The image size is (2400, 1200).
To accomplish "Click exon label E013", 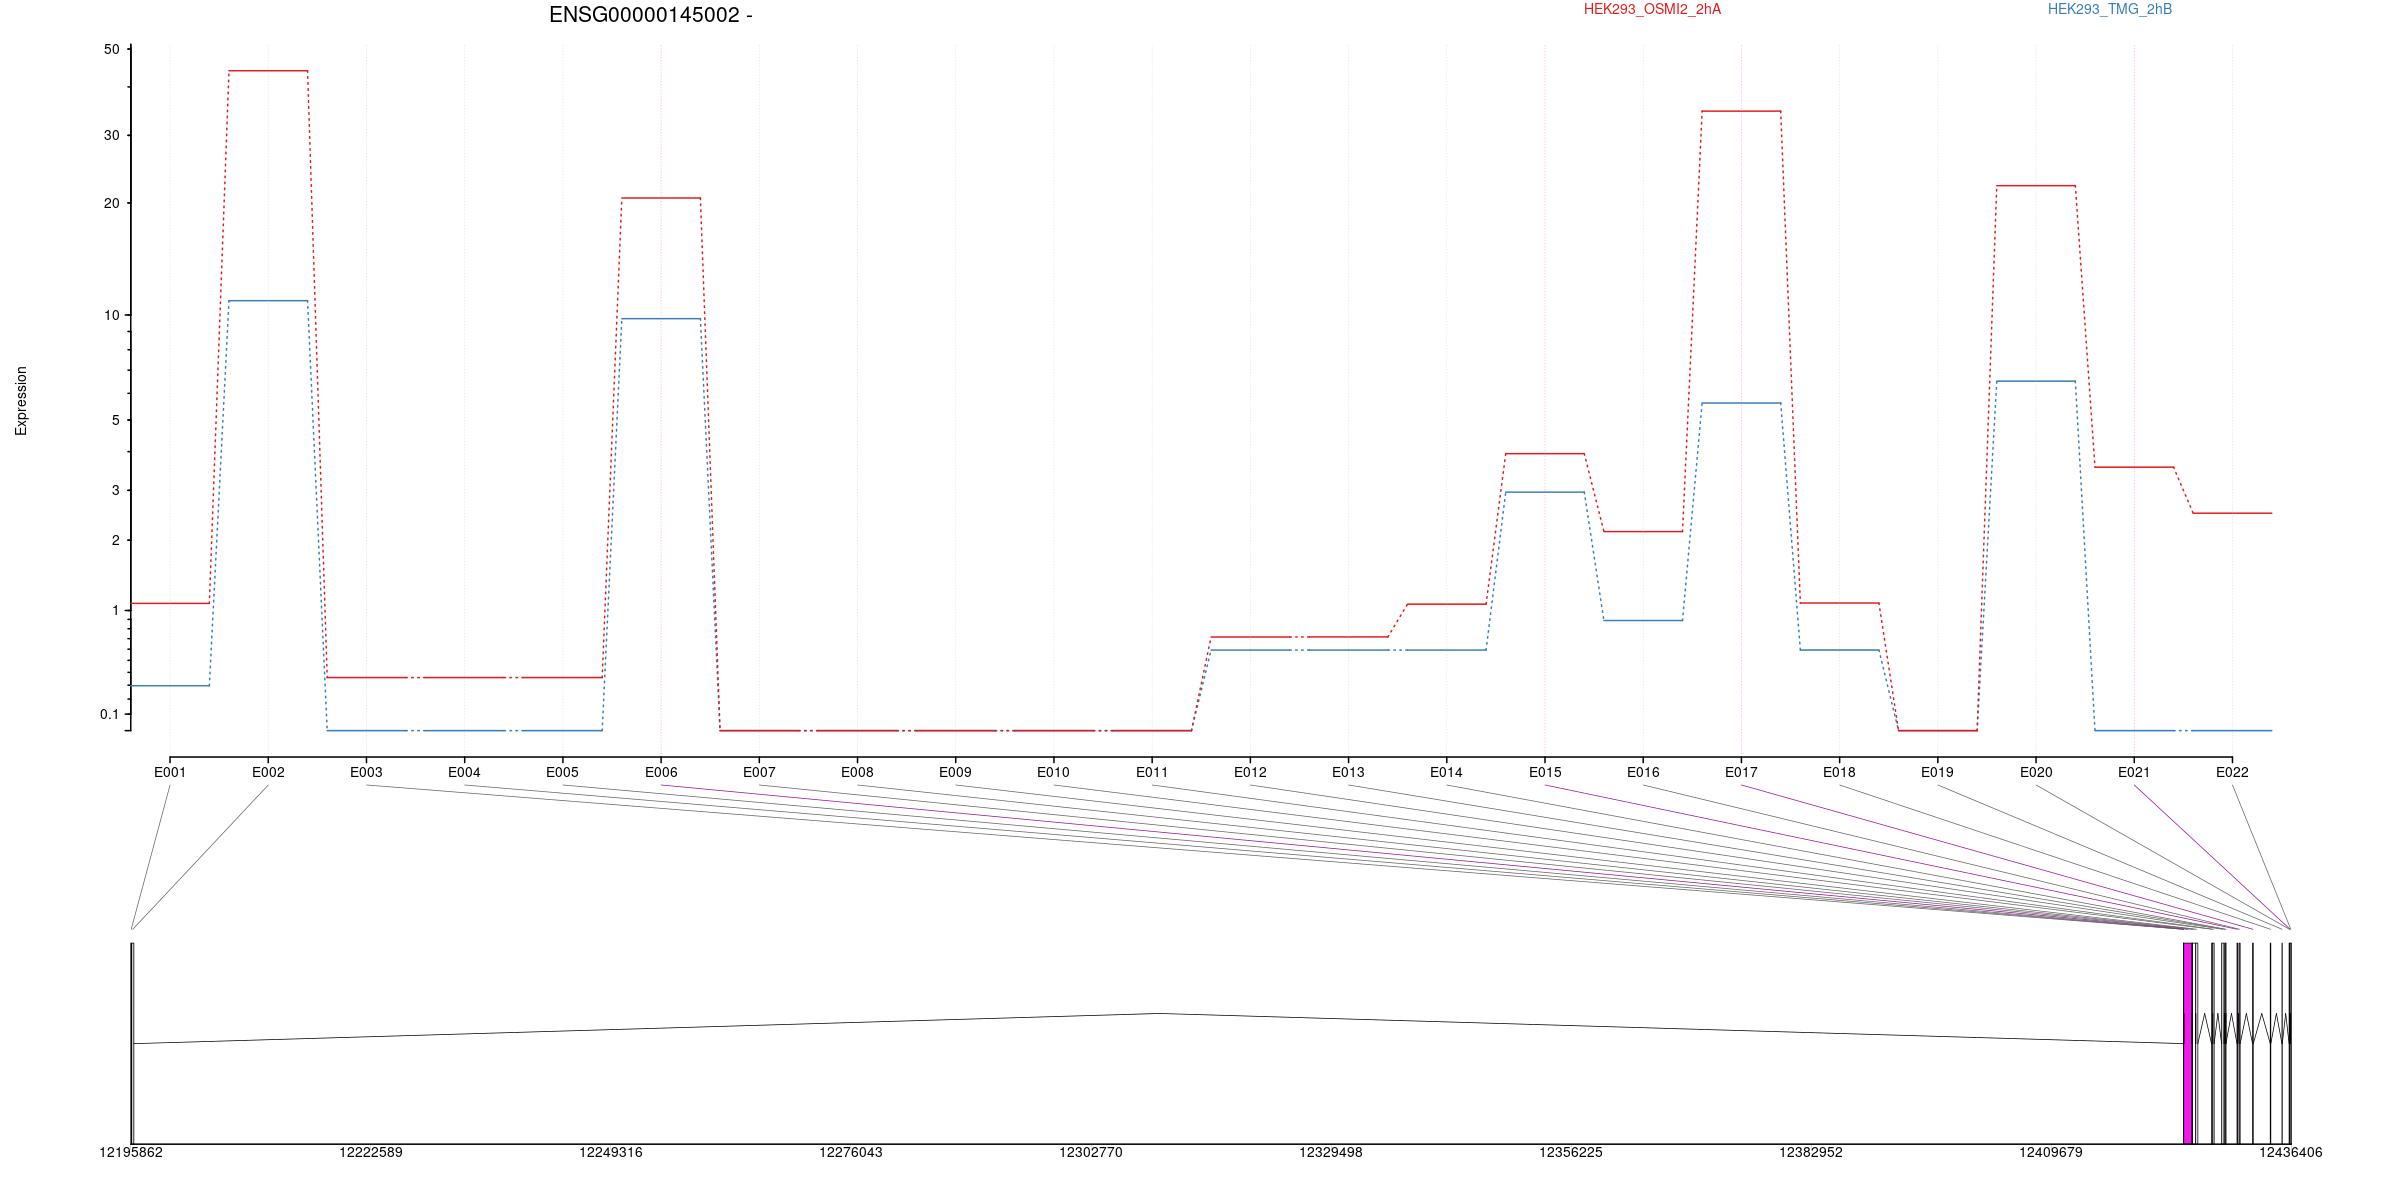I will (x=1348, y=772).
